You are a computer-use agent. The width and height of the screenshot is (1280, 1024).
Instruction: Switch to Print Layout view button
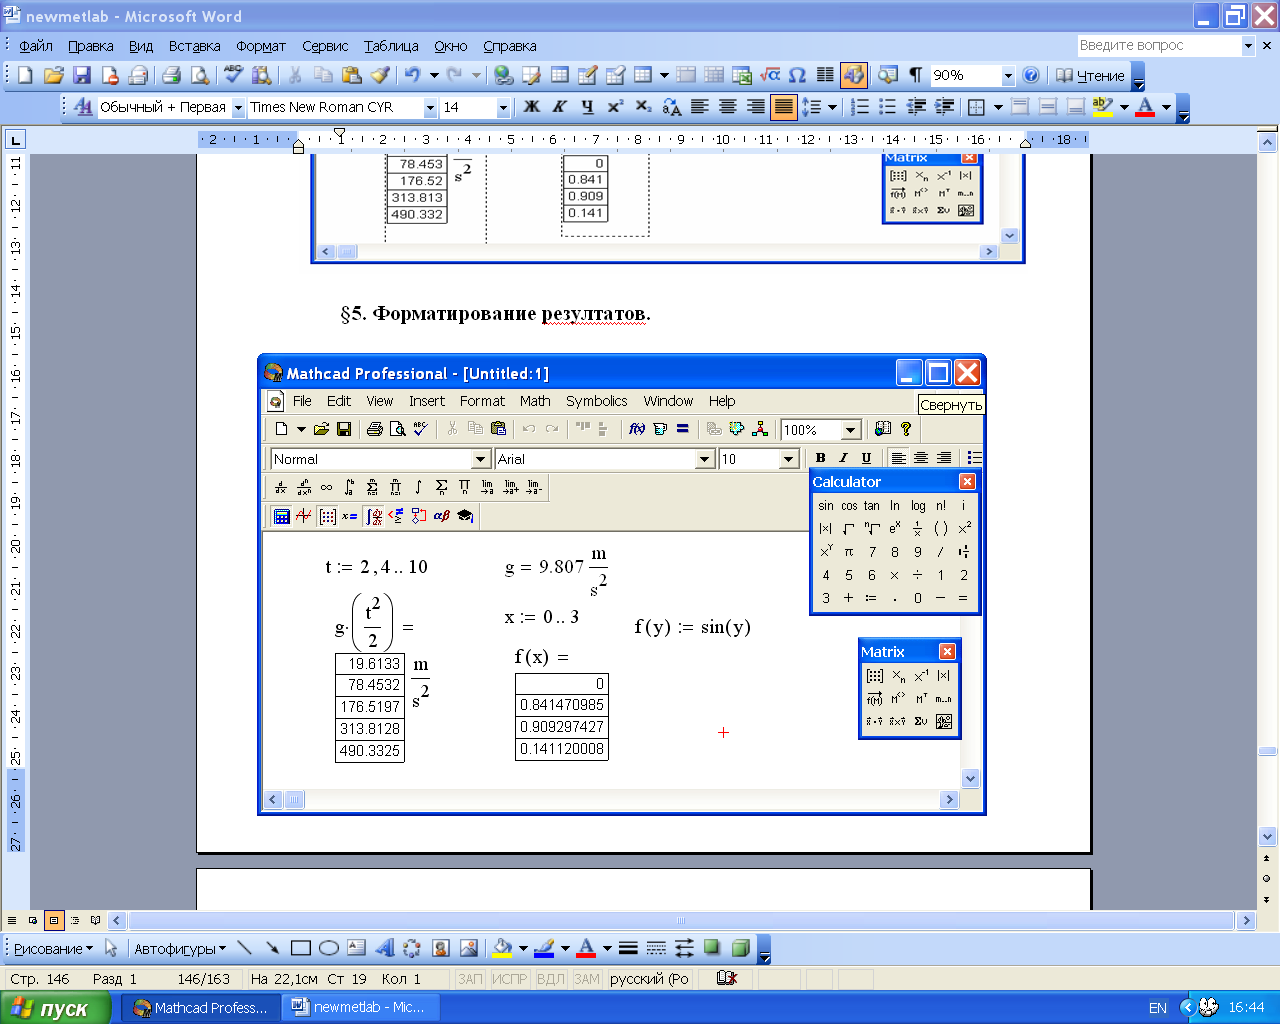[54, 920]
